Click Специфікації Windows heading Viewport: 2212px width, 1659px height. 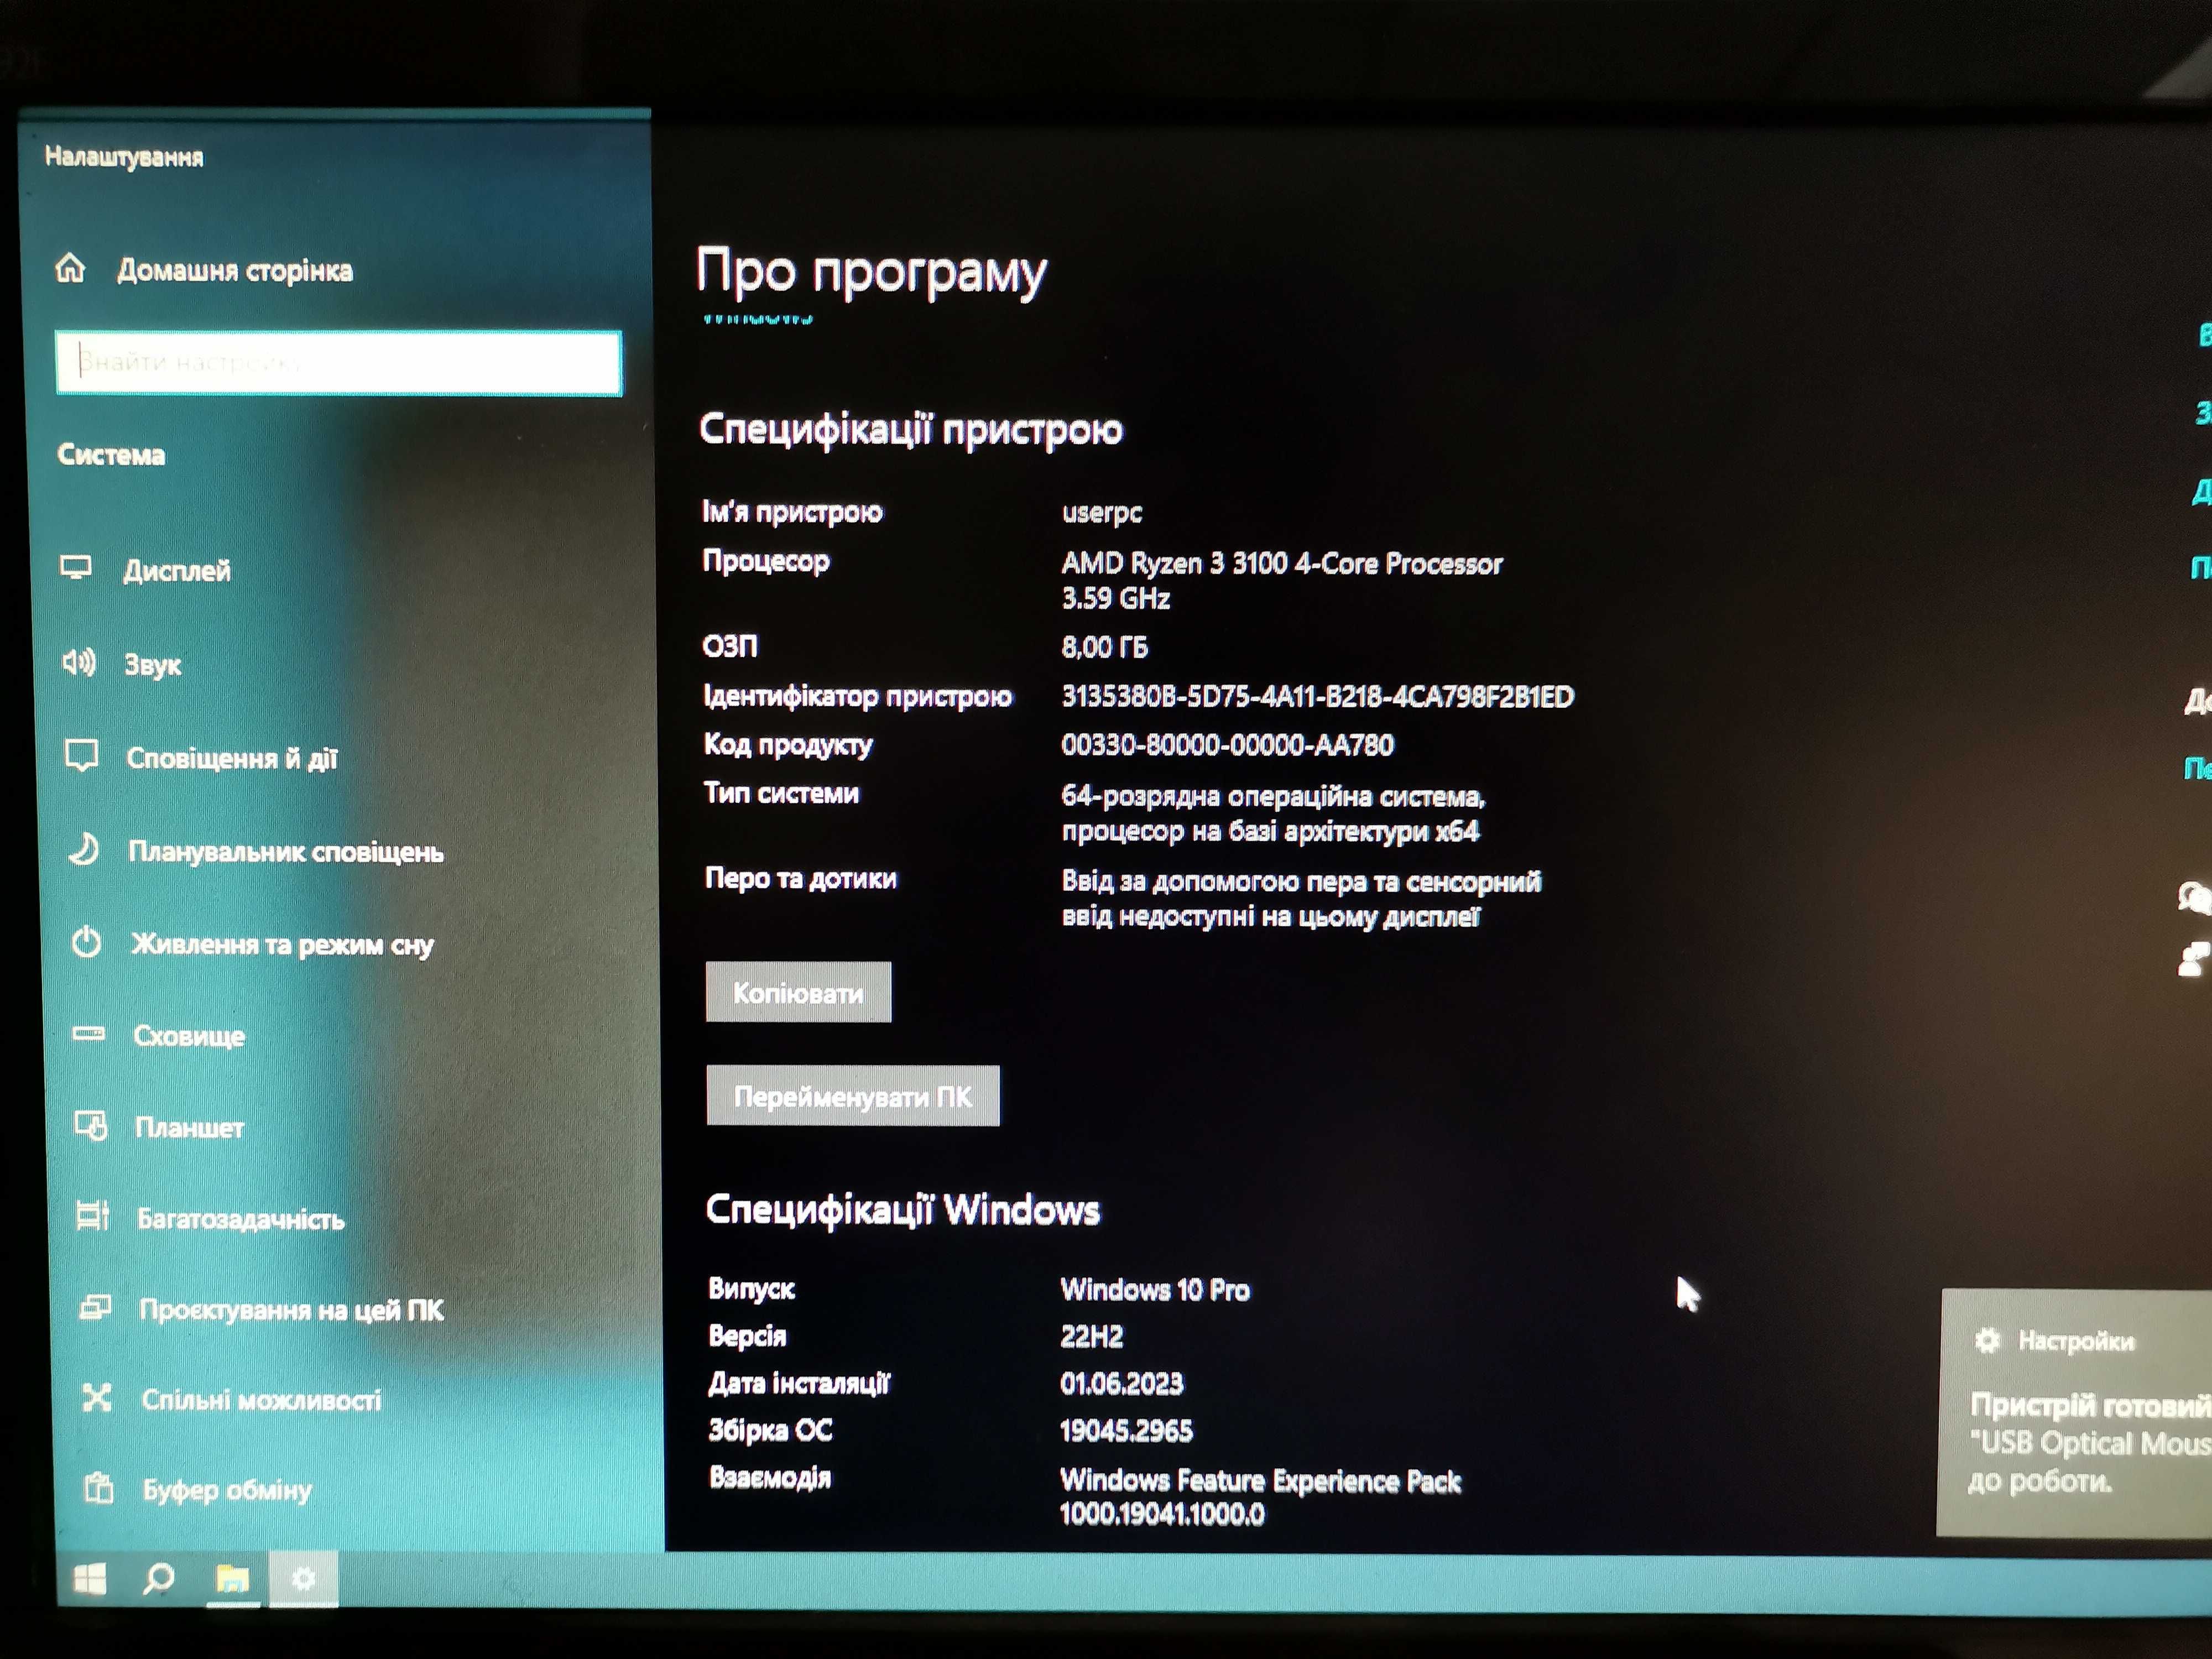pos(902,1210)
